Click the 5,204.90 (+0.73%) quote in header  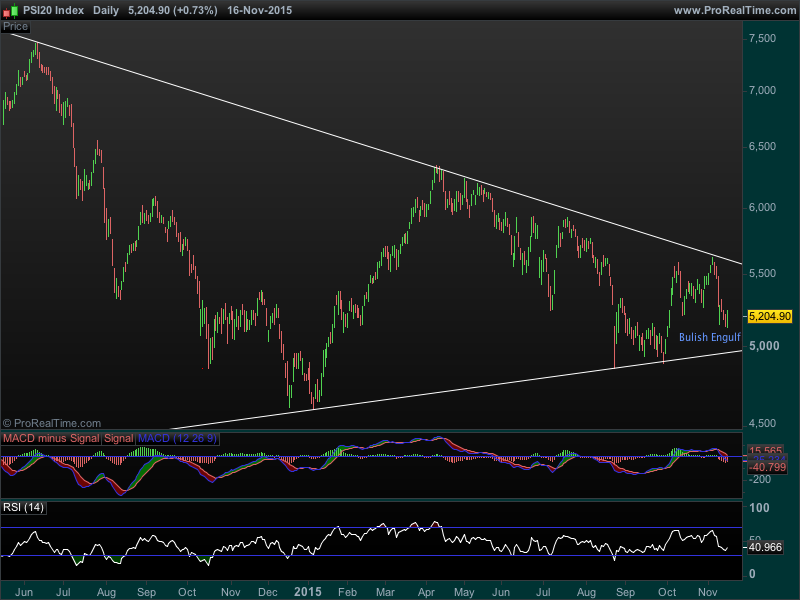tap(175, 10)
